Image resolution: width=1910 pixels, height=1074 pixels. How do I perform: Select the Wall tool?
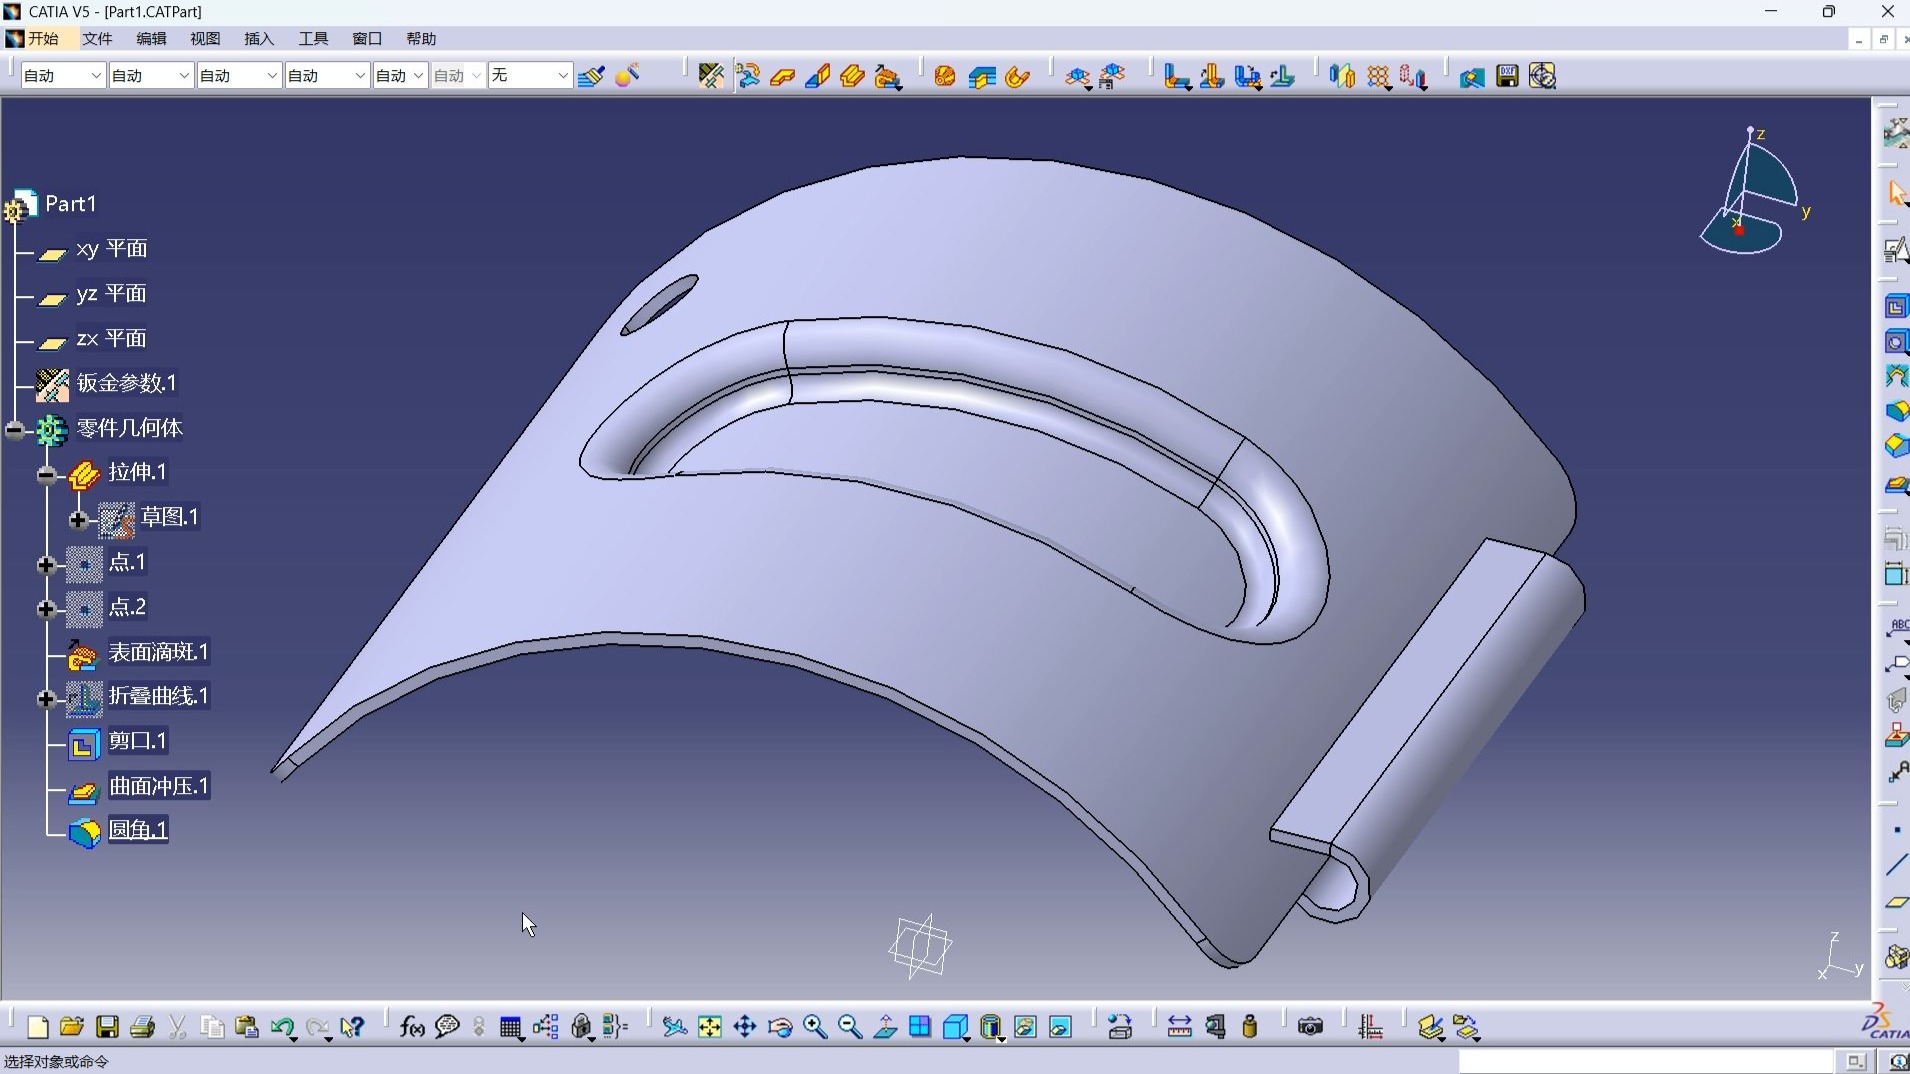coord(783,76)
